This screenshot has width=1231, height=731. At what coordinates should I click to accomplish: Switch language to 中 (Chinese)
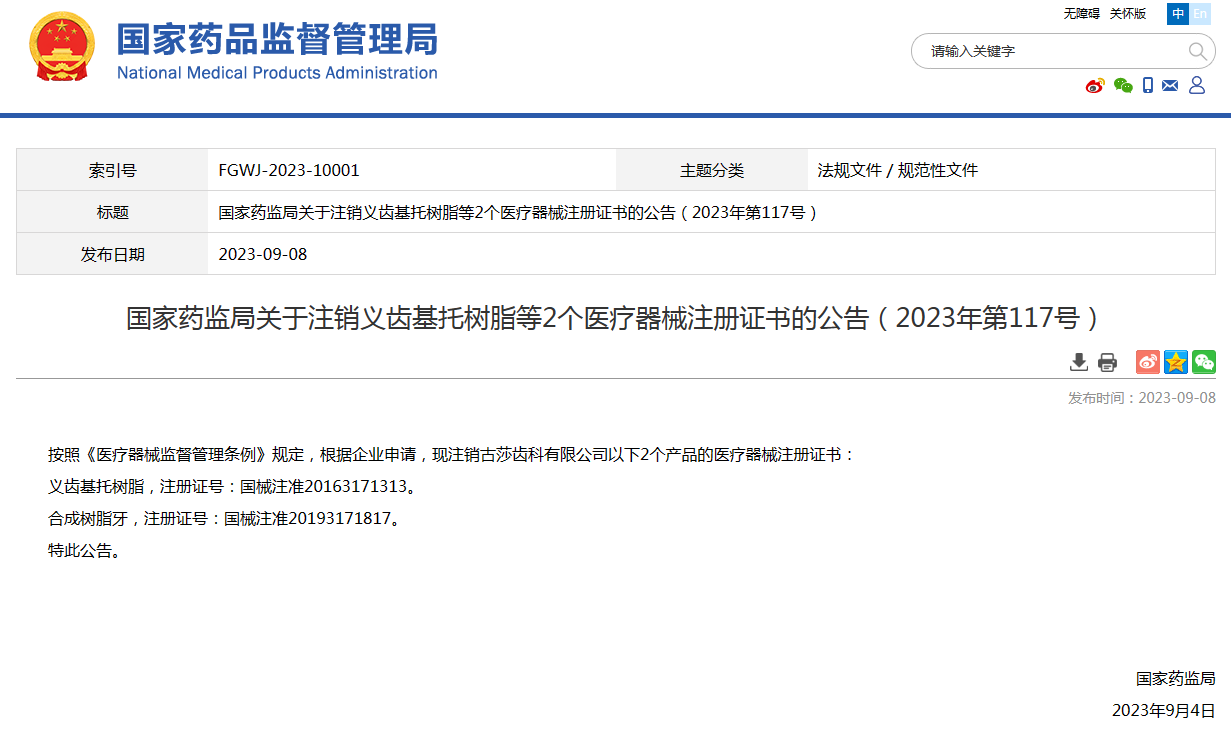1178,14
